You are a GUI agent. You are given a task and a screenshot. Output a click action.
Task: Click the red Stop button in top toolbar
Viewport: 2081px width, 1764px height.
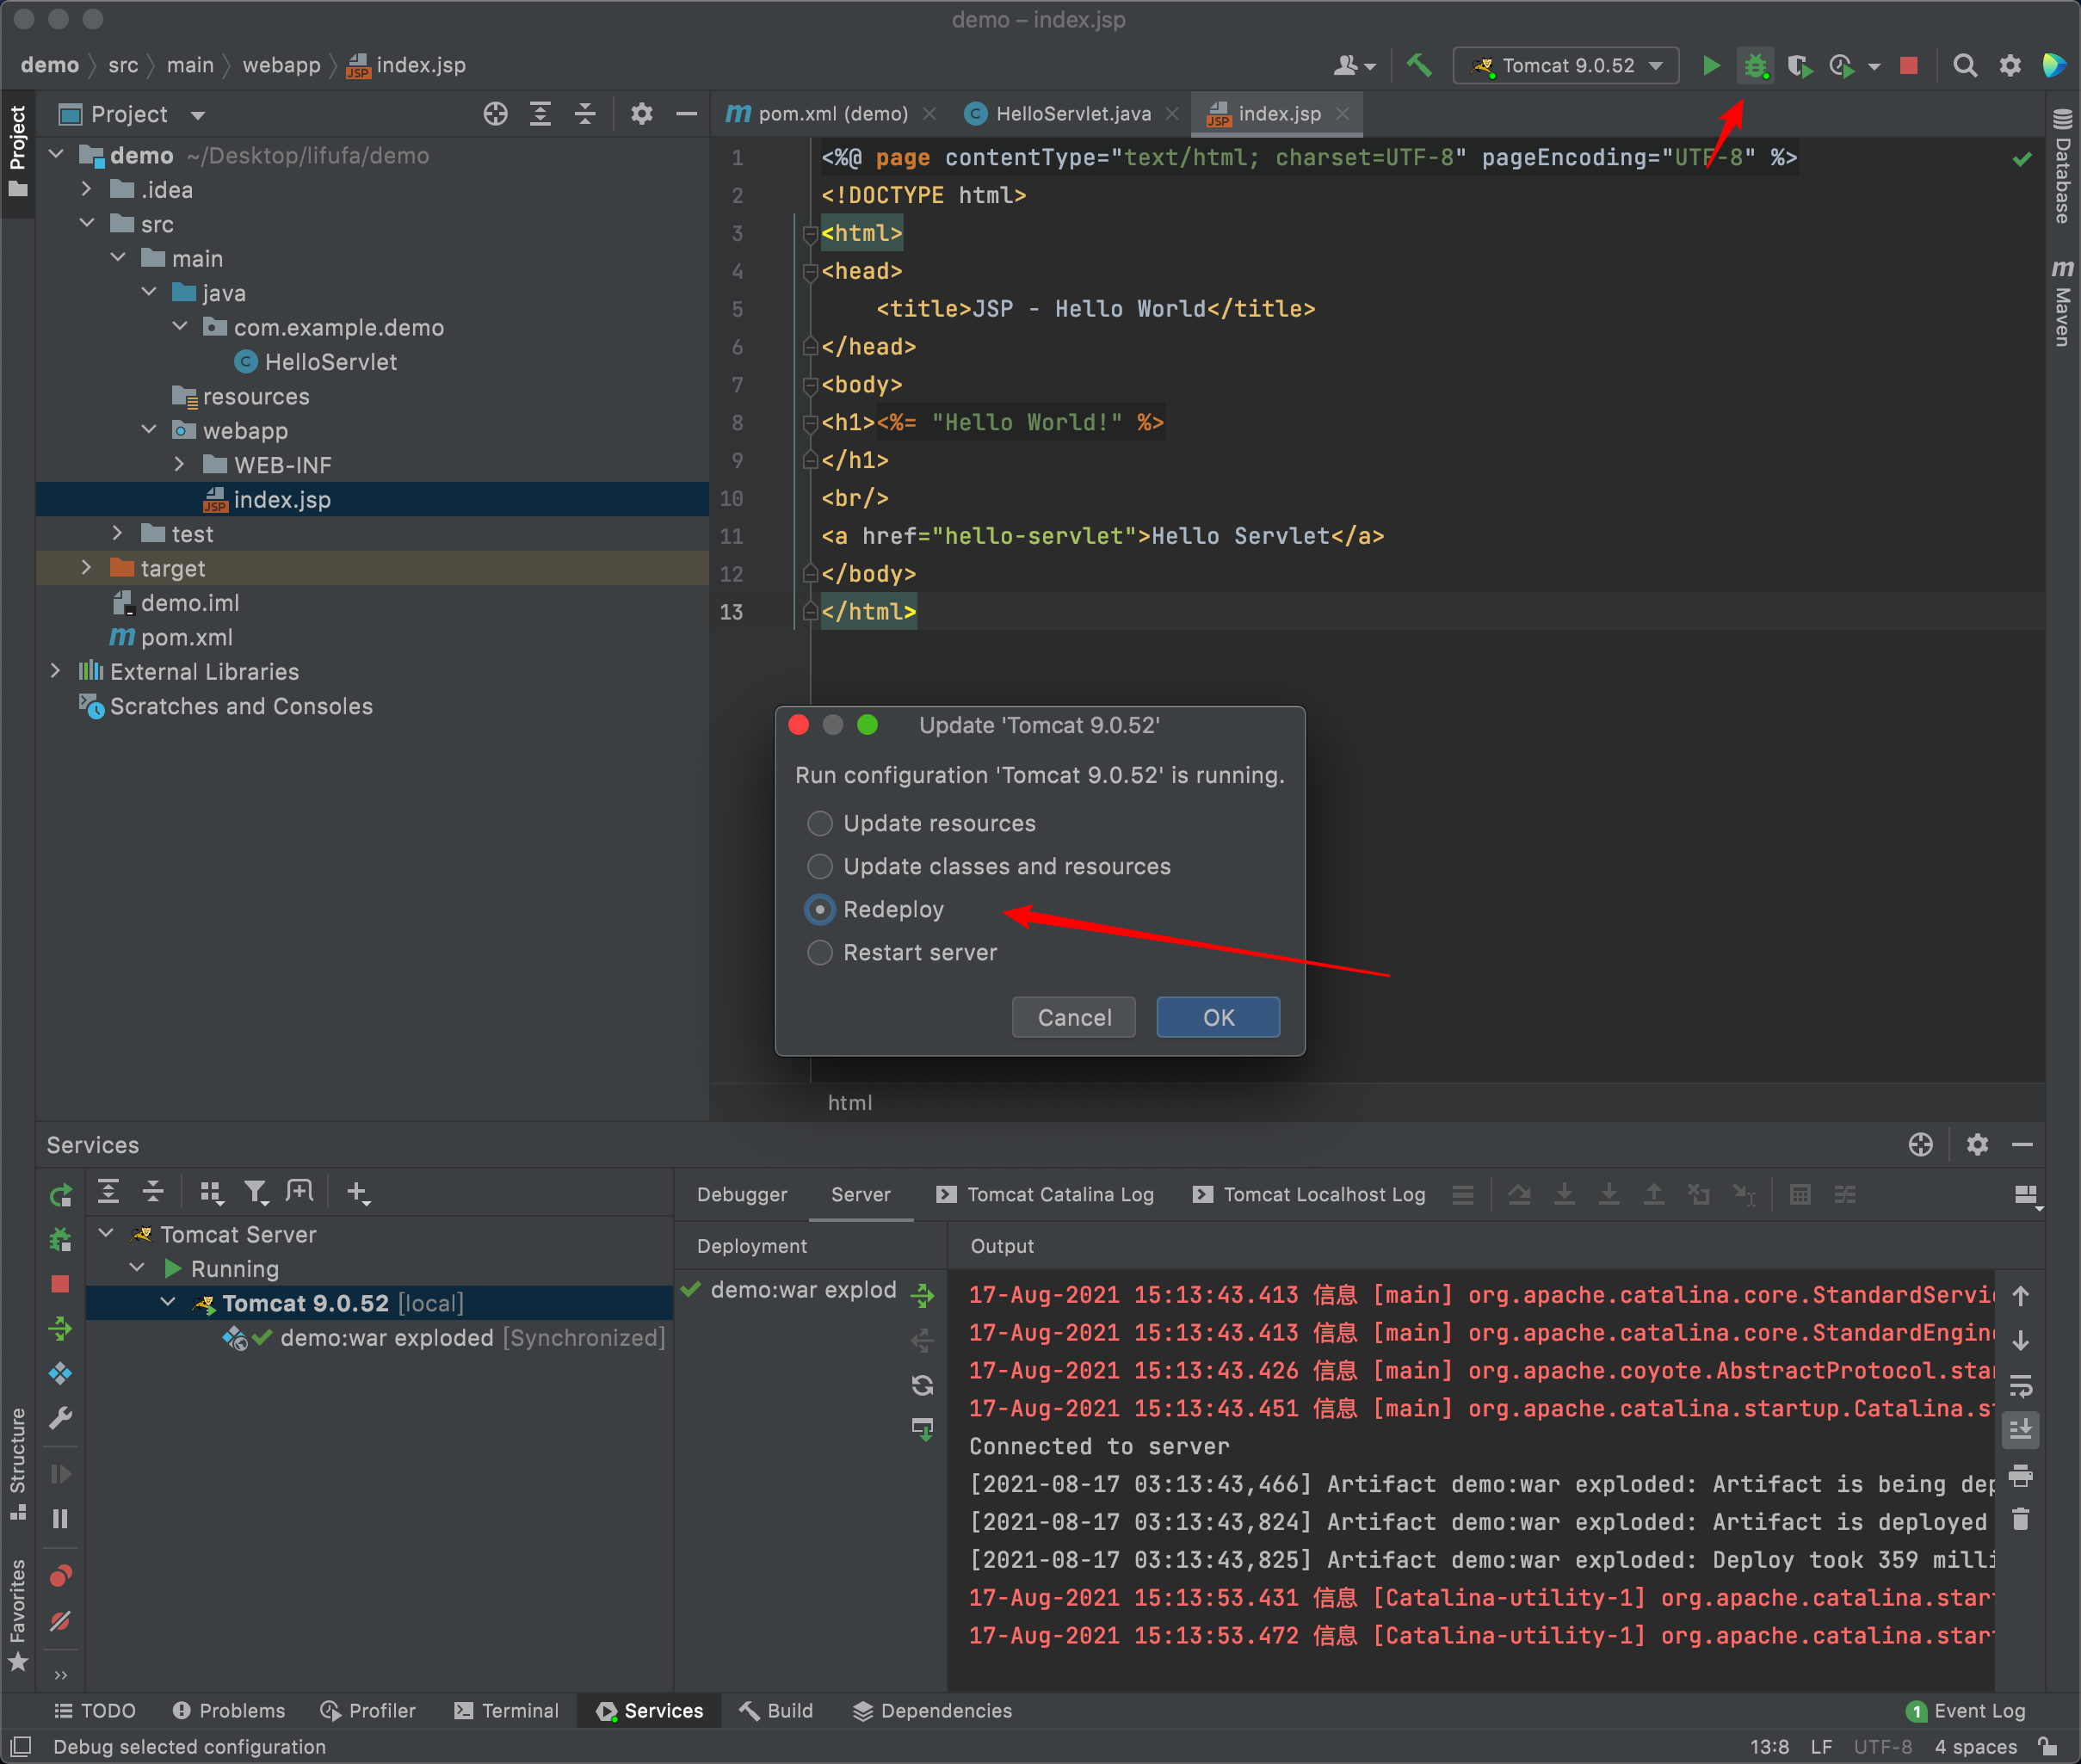pos(1908,66)
